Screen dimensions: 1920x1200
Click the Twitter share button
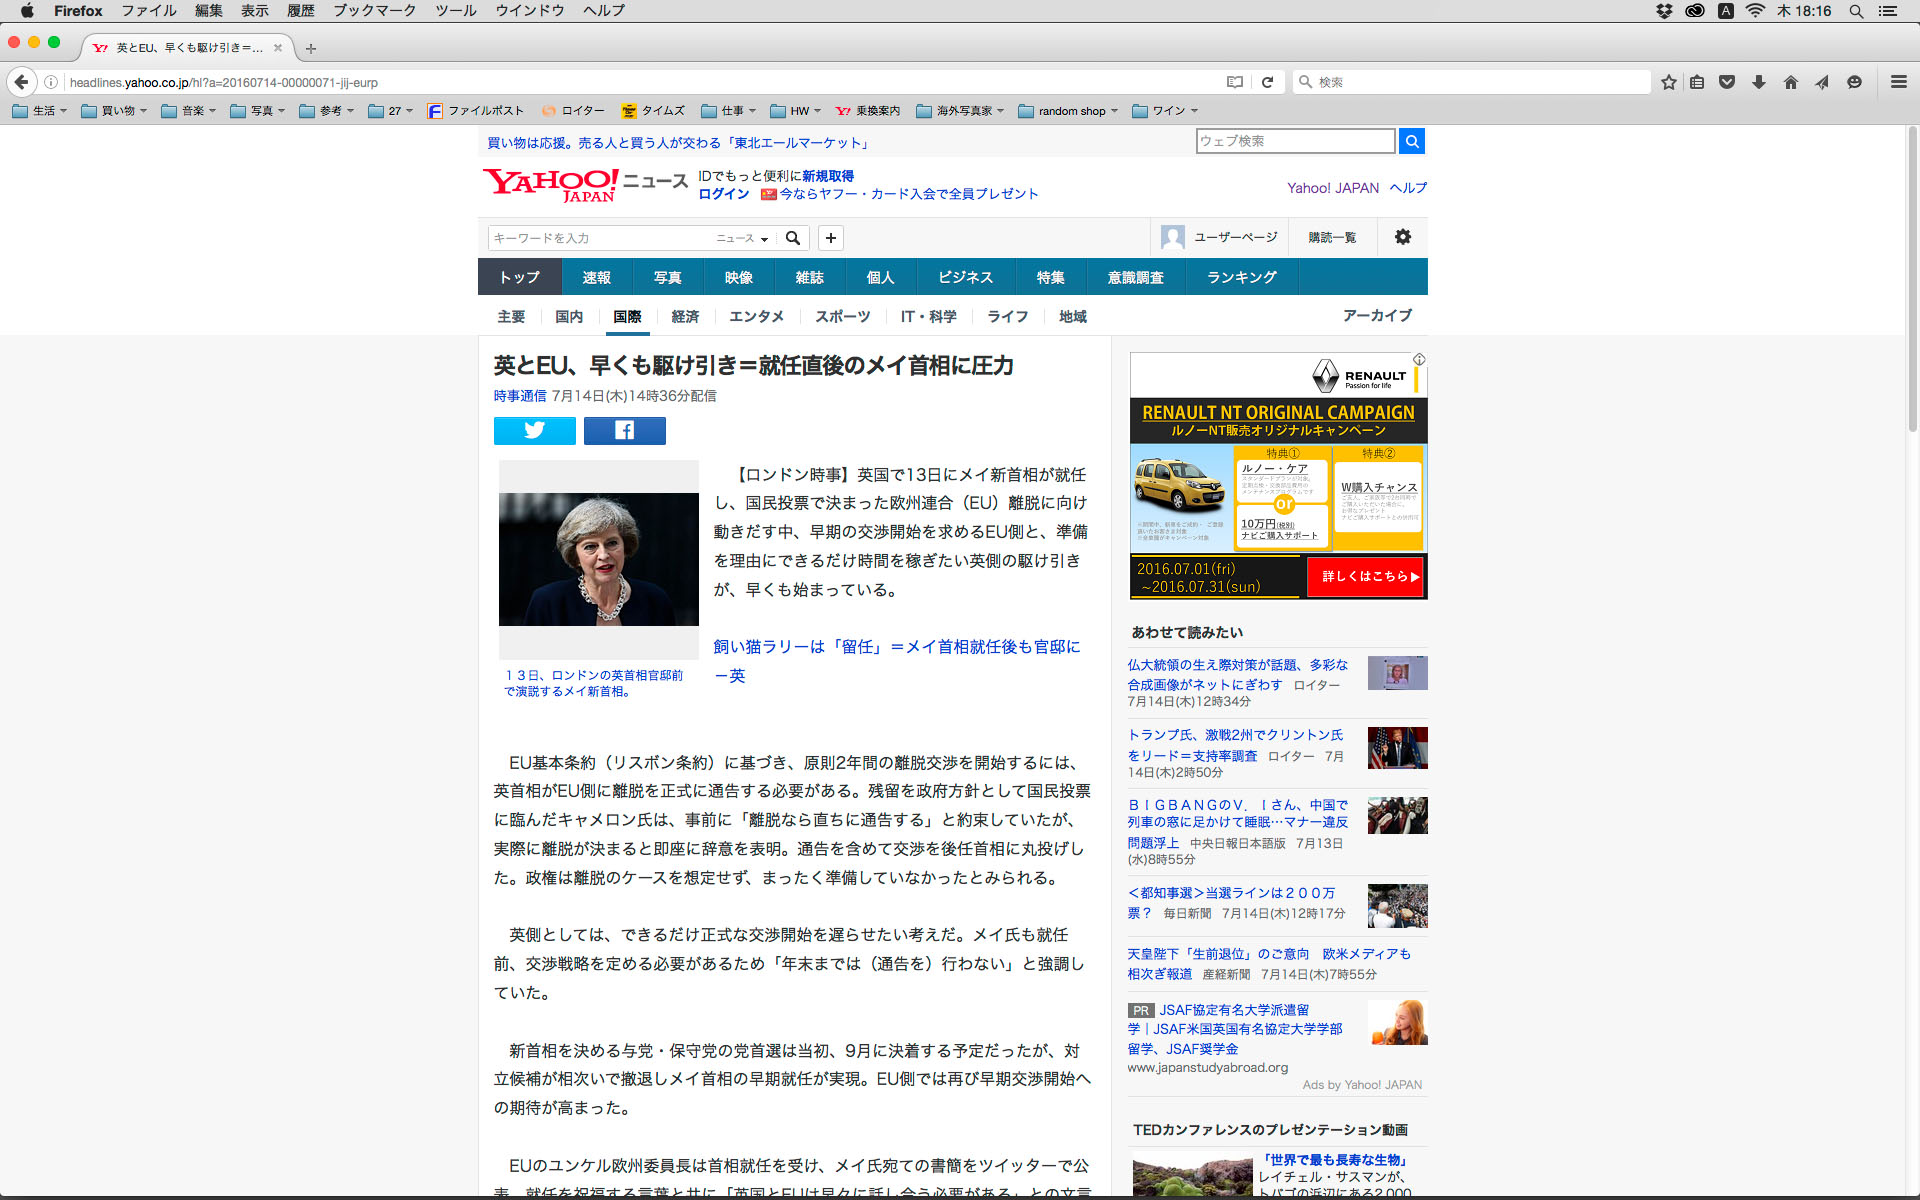point(534,431)
